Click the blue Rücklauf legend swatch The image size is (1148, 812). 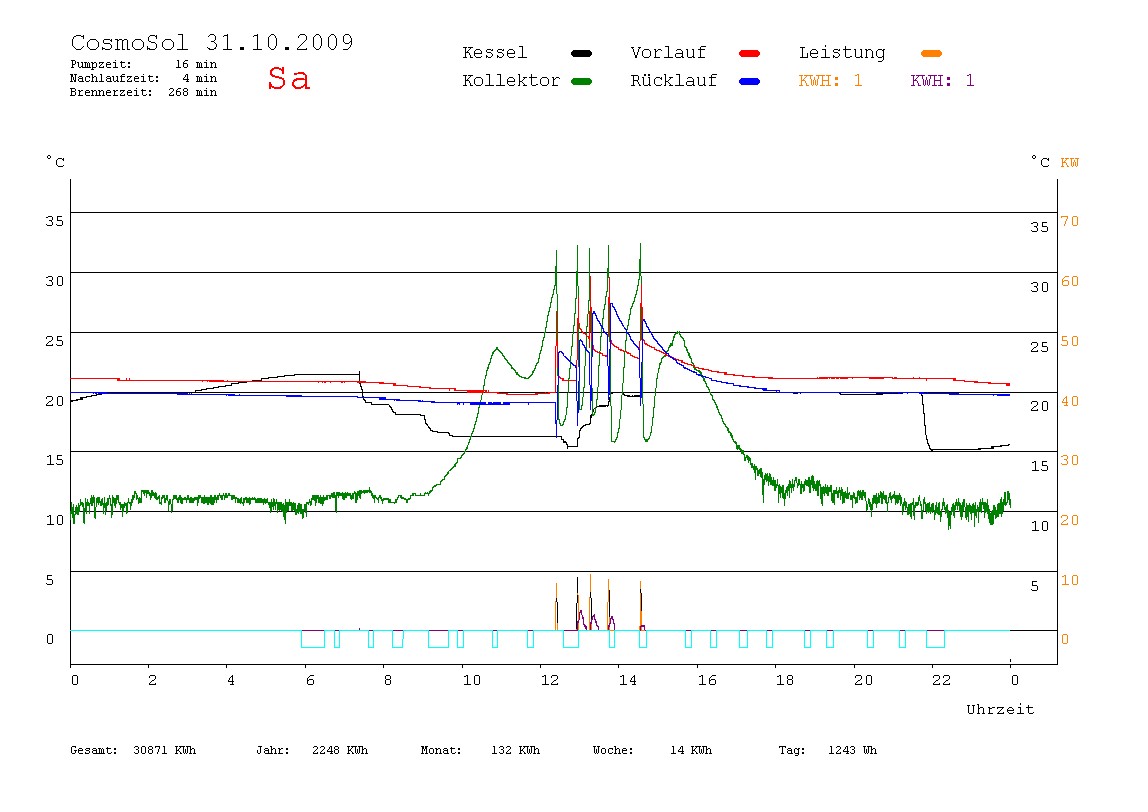pos(750,81)
